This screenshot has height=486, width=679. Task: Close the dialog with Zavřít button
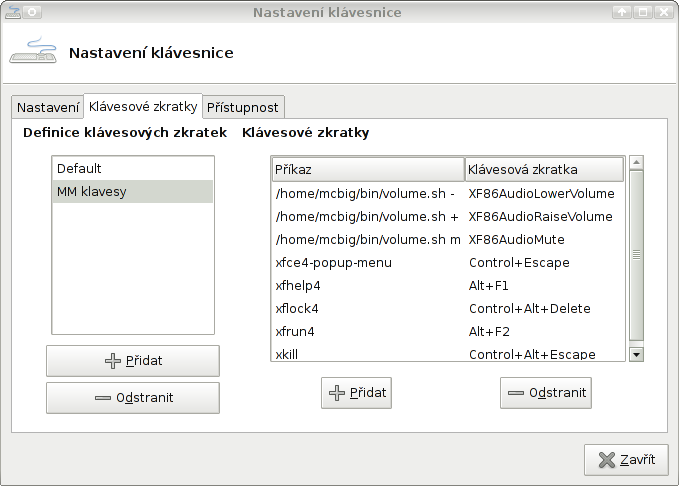(x=626, y=460)
